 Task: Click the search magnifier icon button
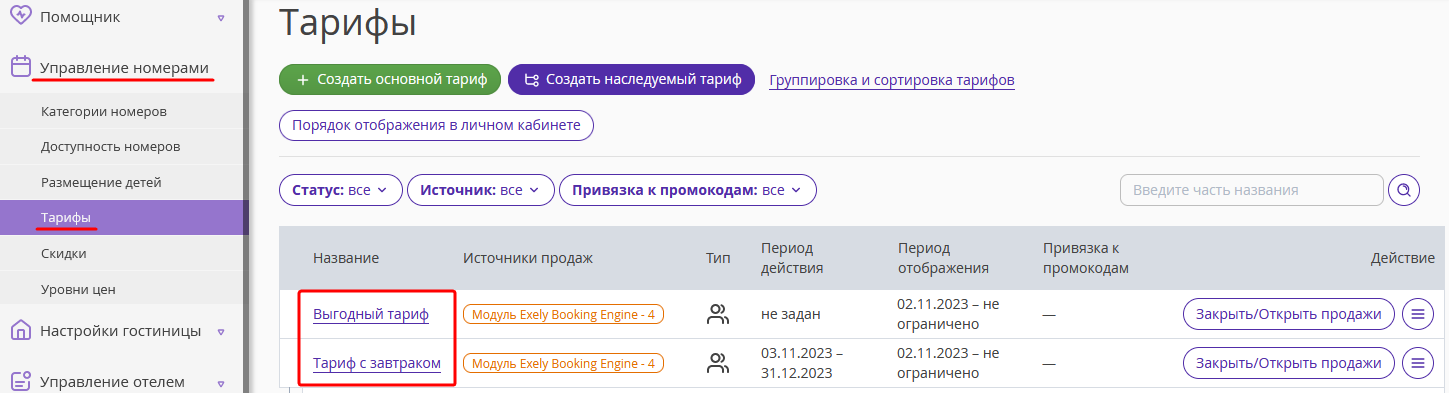click(x=1404, y=190)
